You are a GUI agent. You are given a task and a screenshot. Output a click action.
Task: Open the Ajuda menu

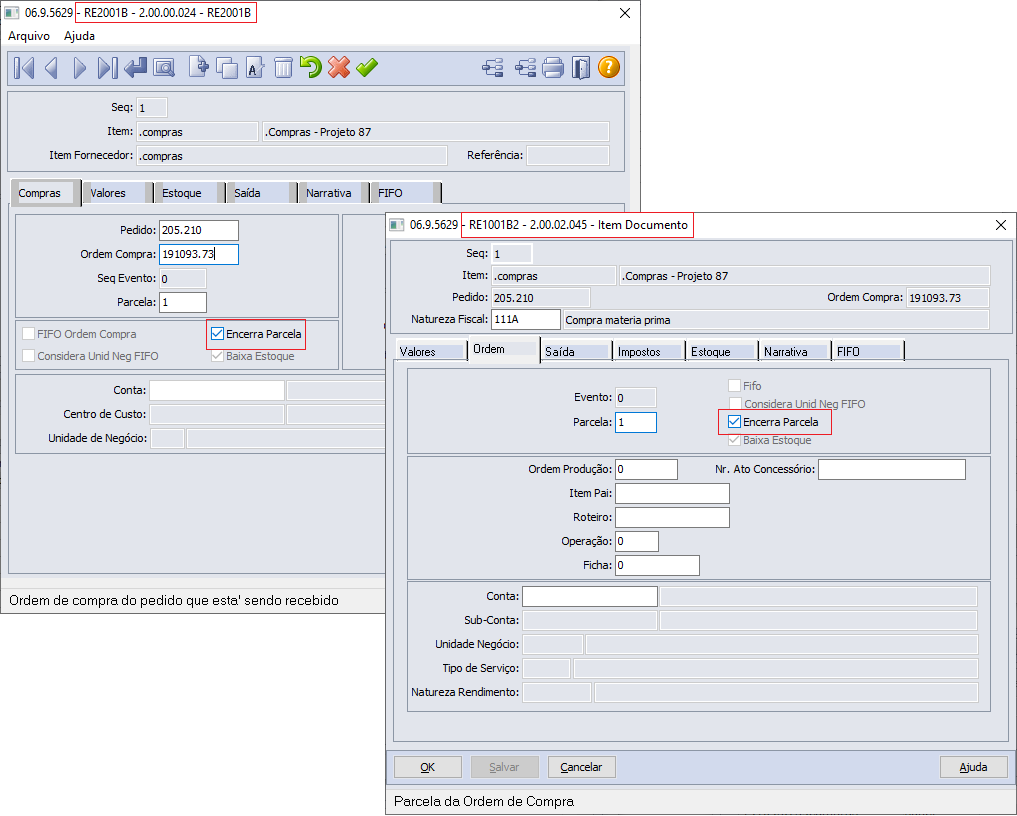[79, 36]
